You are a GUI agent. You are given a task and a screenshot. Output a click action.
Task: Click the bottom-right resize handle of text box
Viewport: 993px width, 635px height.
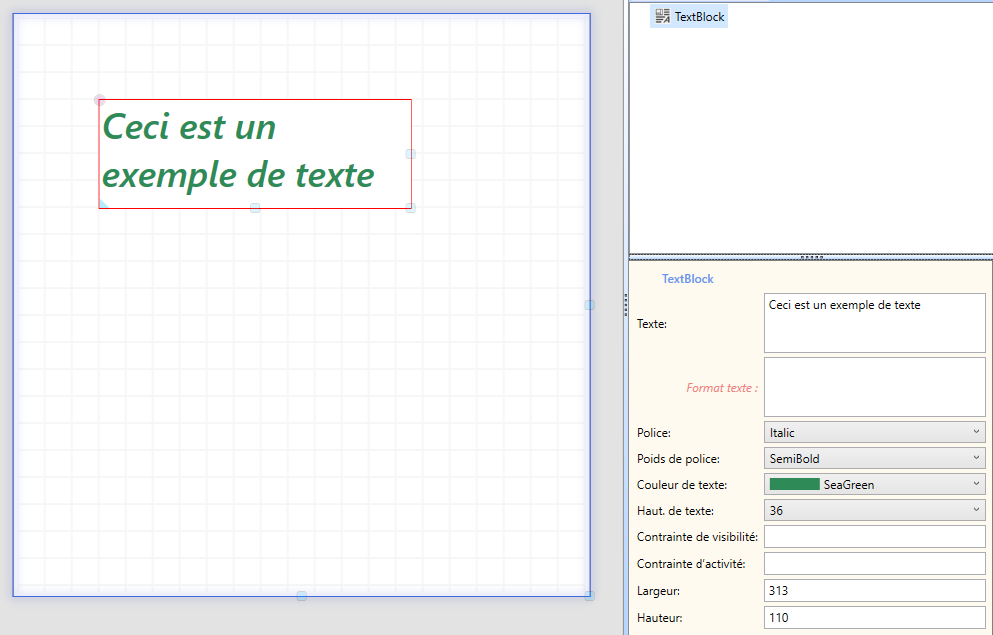411,208
